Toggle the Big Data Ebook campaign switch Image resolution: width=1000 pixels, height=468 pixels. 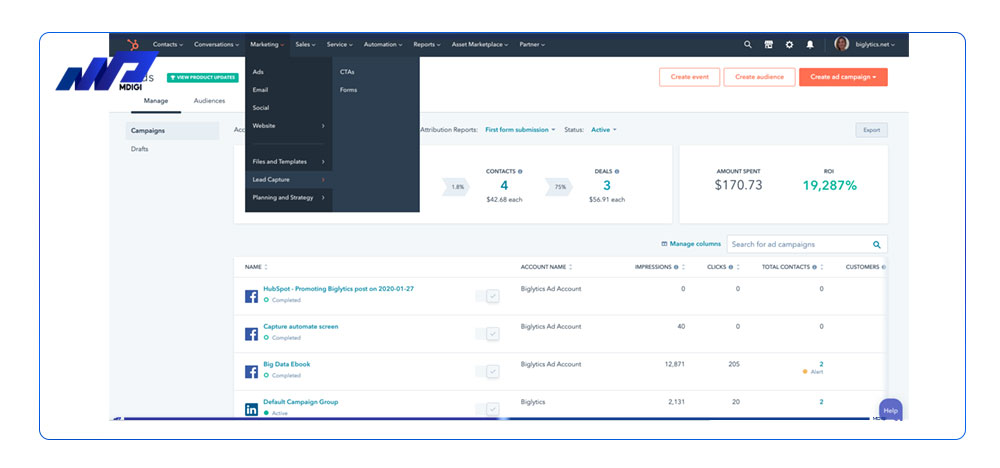coord(487,372)
